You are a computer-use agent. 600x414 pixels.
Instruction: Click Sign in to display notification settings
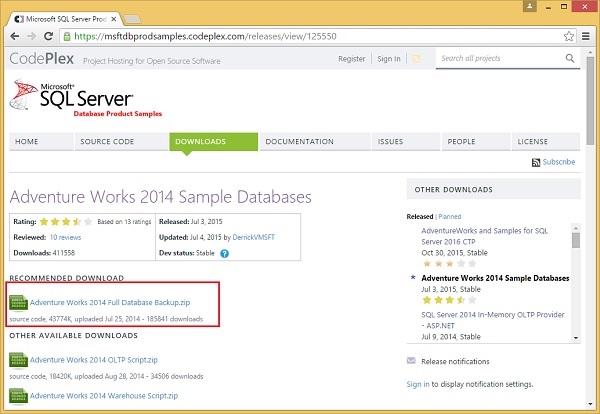418,384
